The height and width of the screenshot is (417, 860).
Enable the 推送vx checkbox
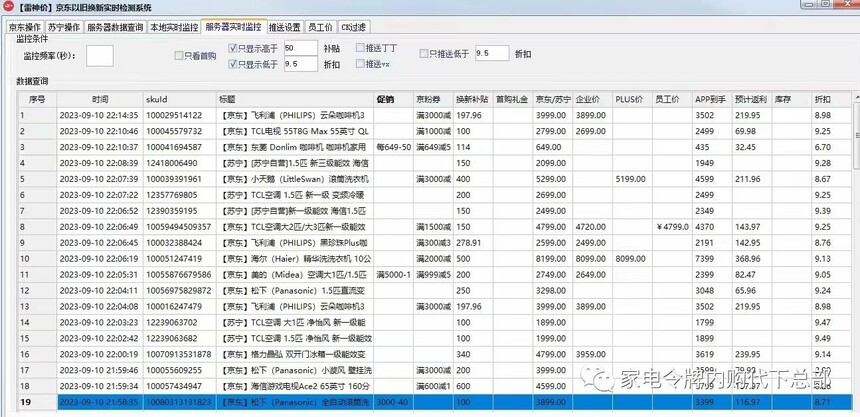click(360, 64)
